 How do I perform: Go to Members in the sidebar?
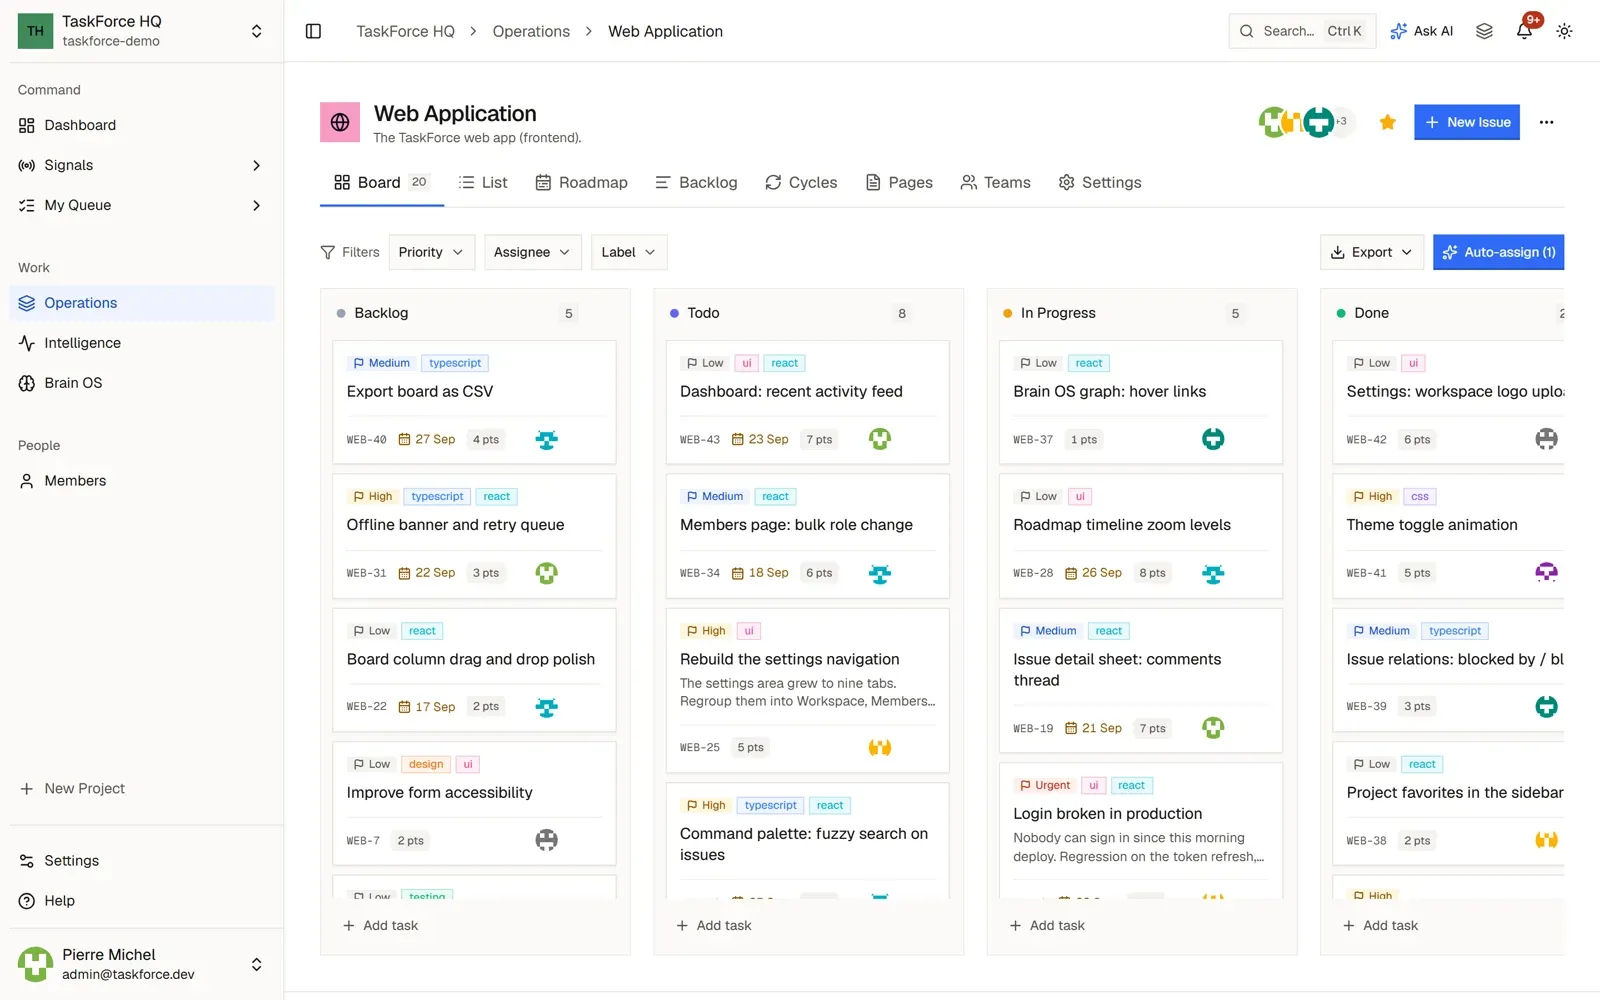[x=141, y=481]
